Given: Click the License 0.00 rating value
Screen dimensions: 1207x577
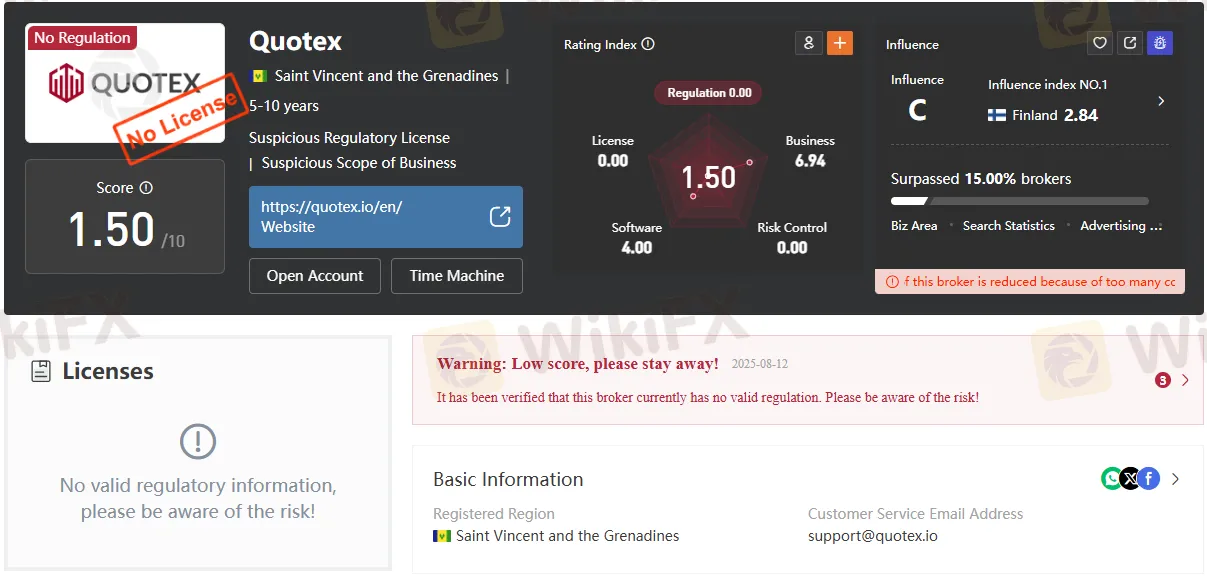Looking at the screenshot, I should click(613, 160).
